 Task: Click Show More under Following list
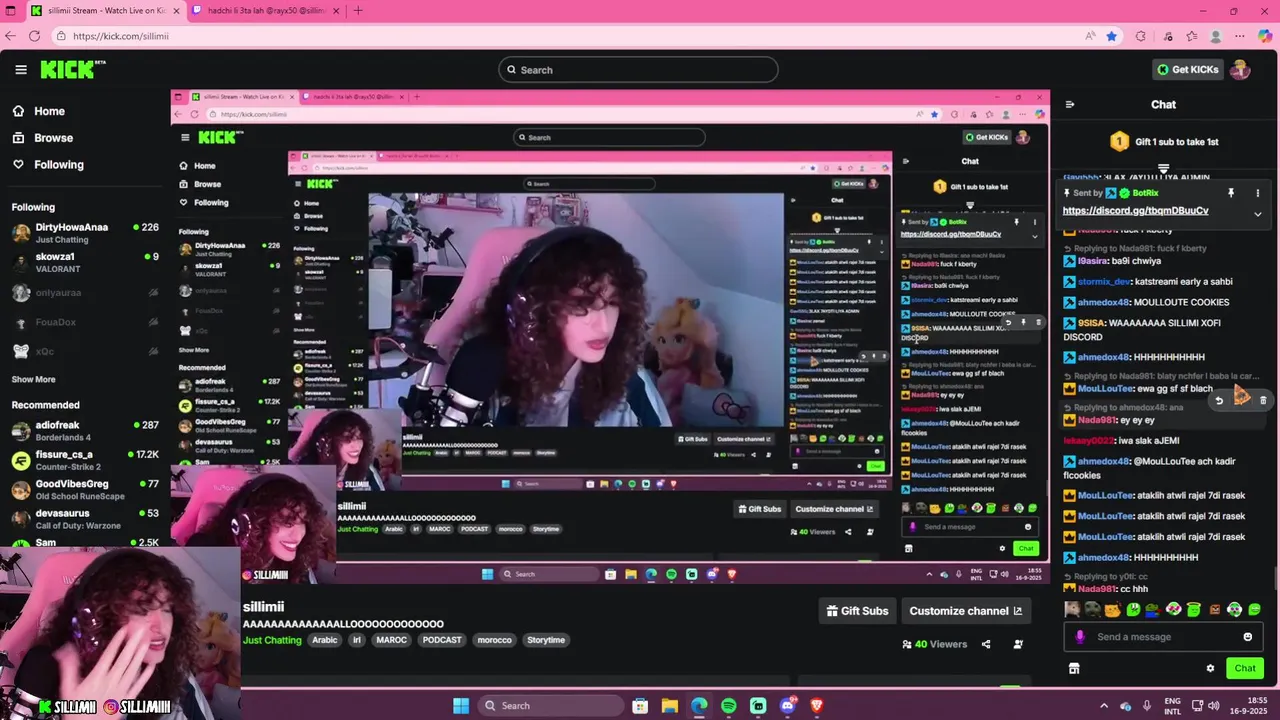[x=33, y=380]
